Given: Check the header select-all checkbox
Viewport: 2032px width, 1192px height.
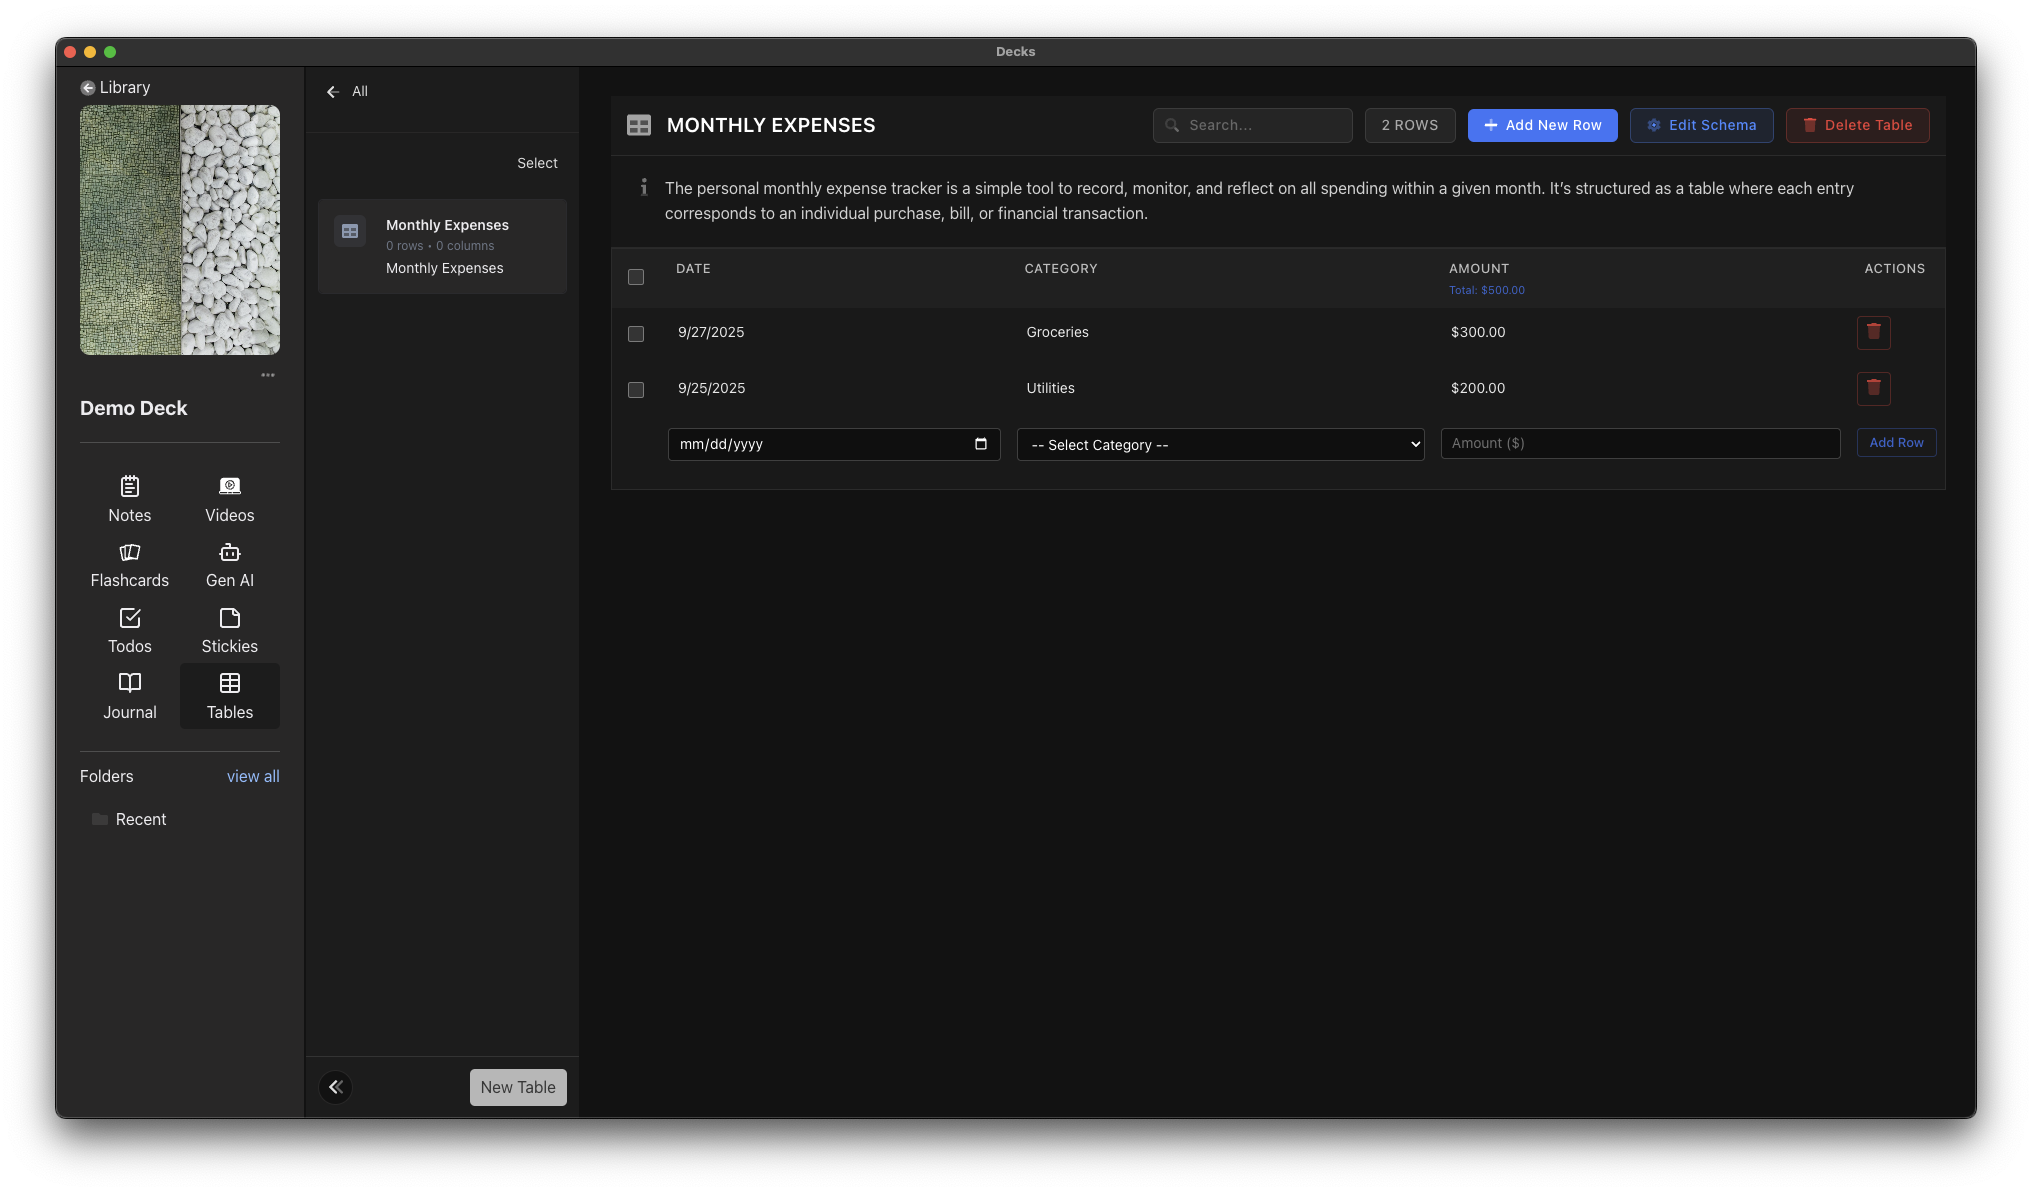Looking at the screenshot, I should (636, 277).
